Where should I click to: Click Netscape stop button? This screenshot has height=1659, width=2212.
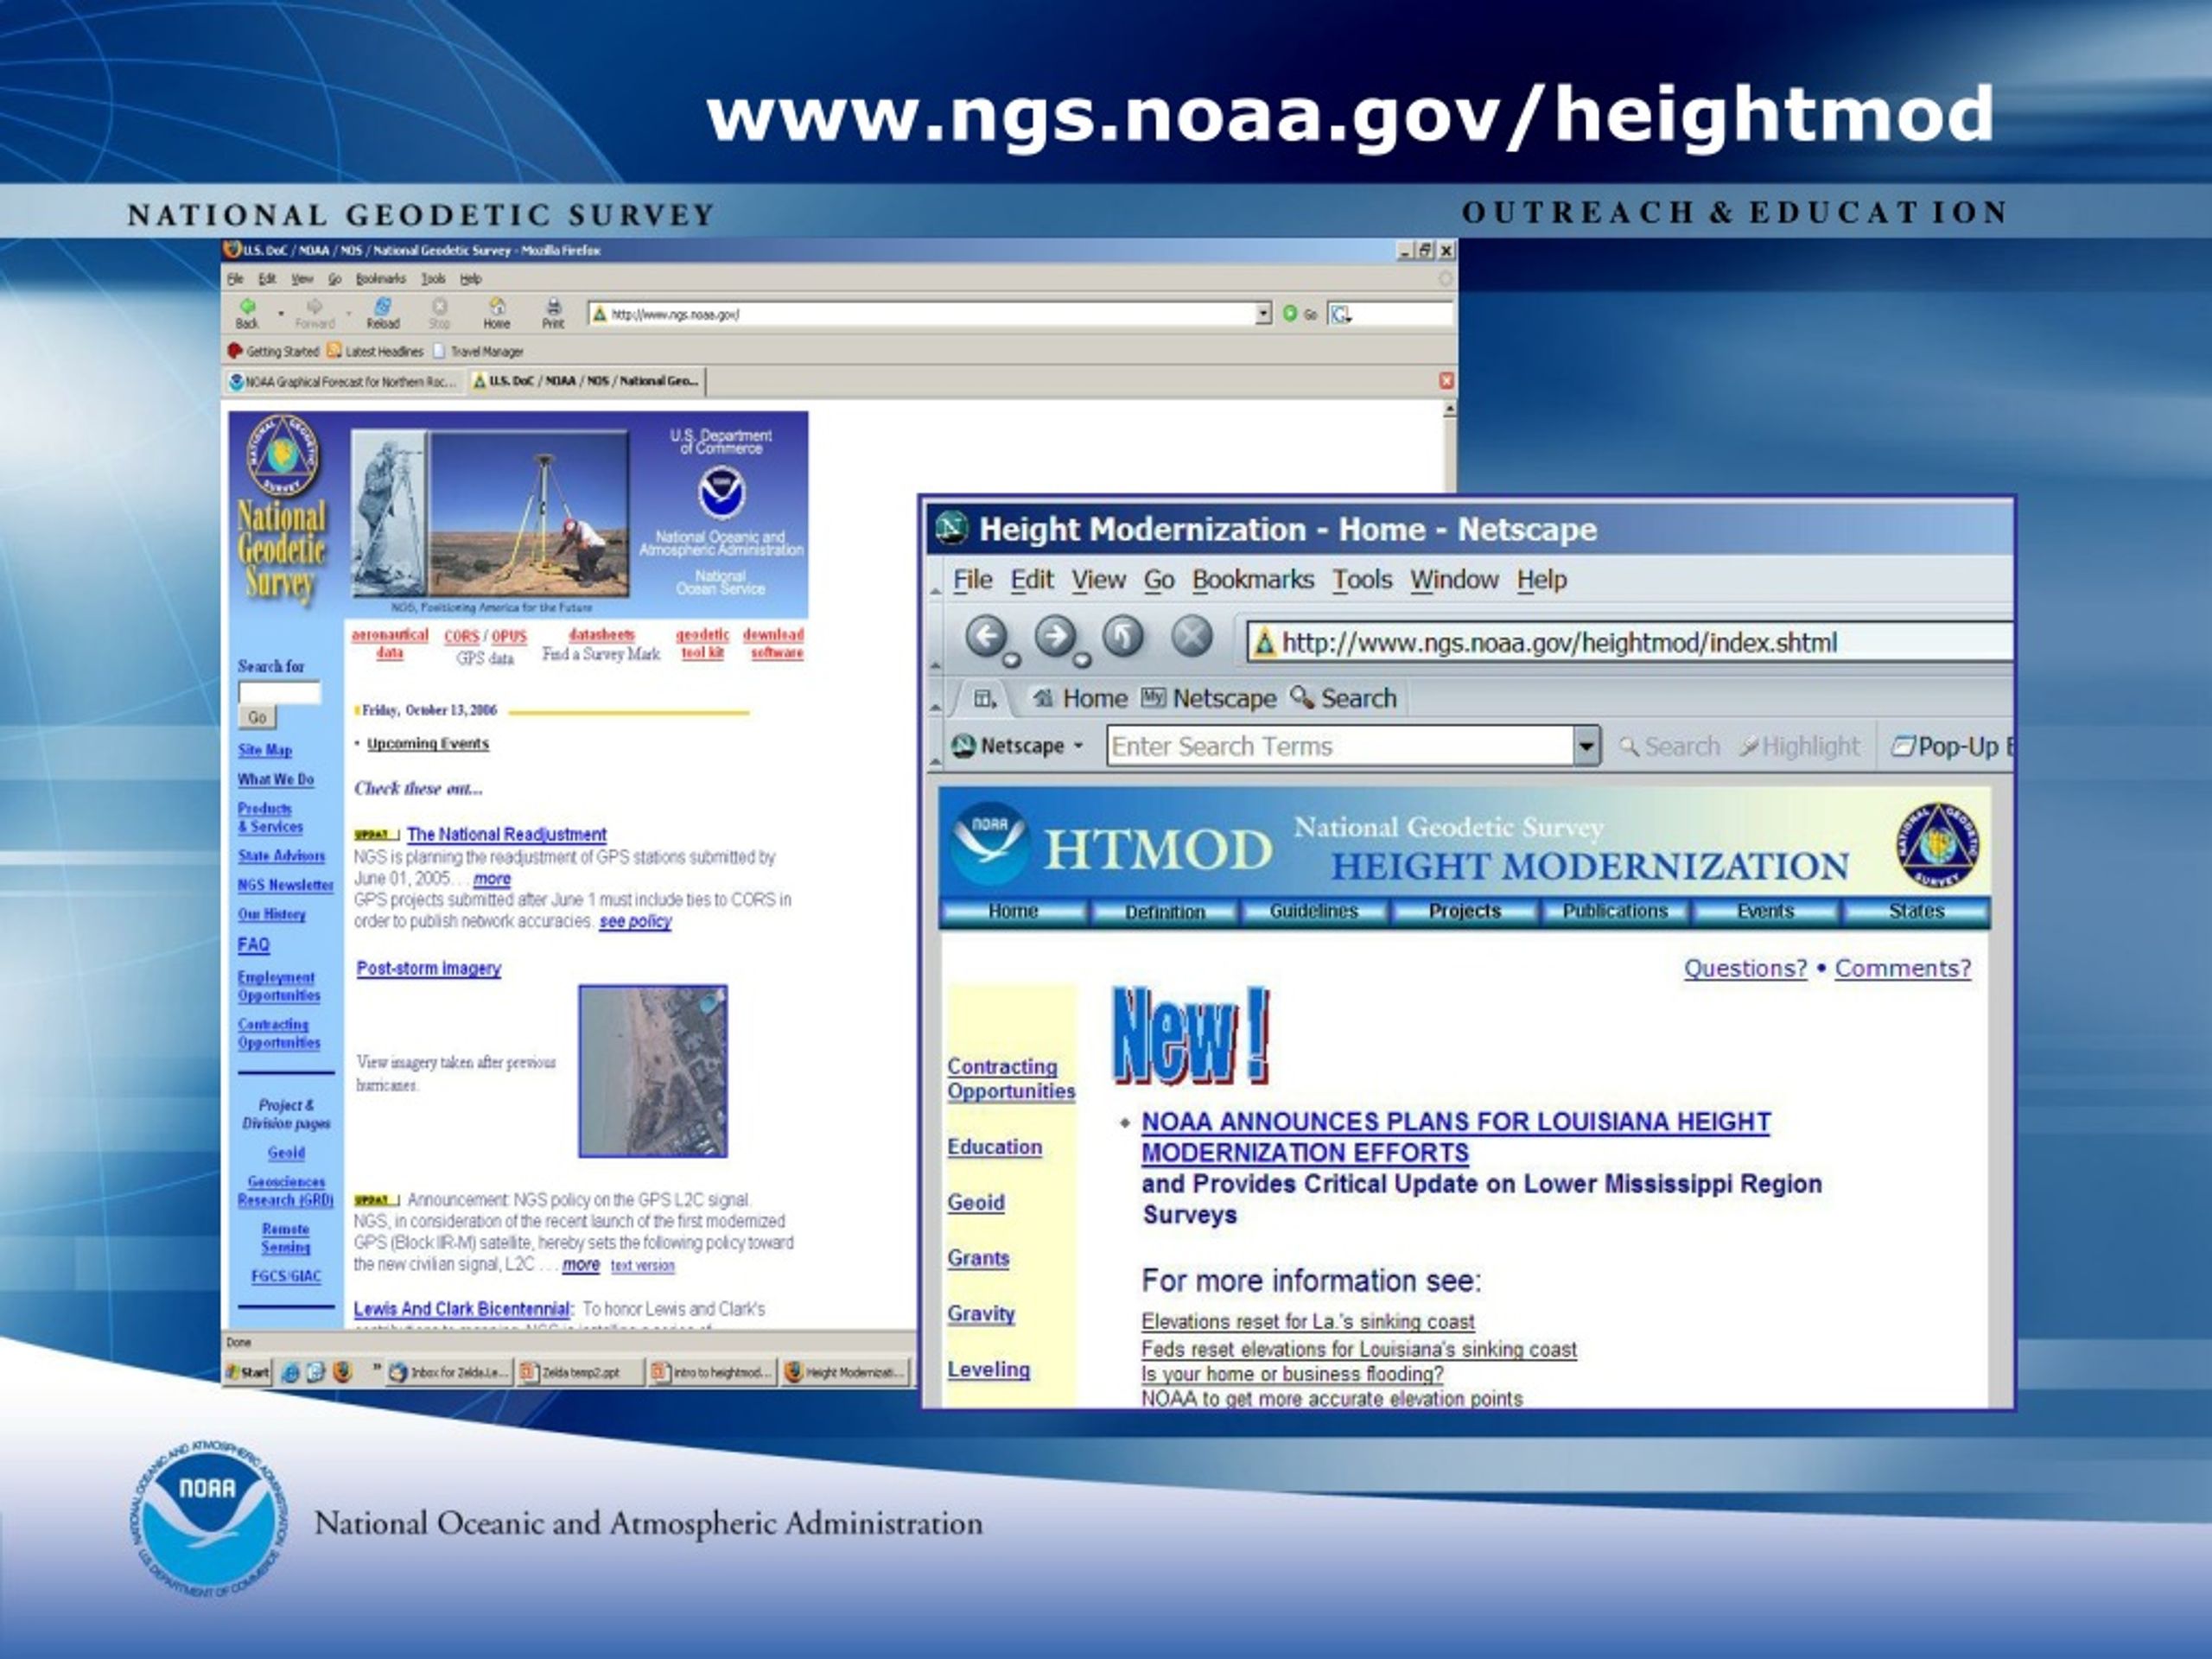(1192, 636)
